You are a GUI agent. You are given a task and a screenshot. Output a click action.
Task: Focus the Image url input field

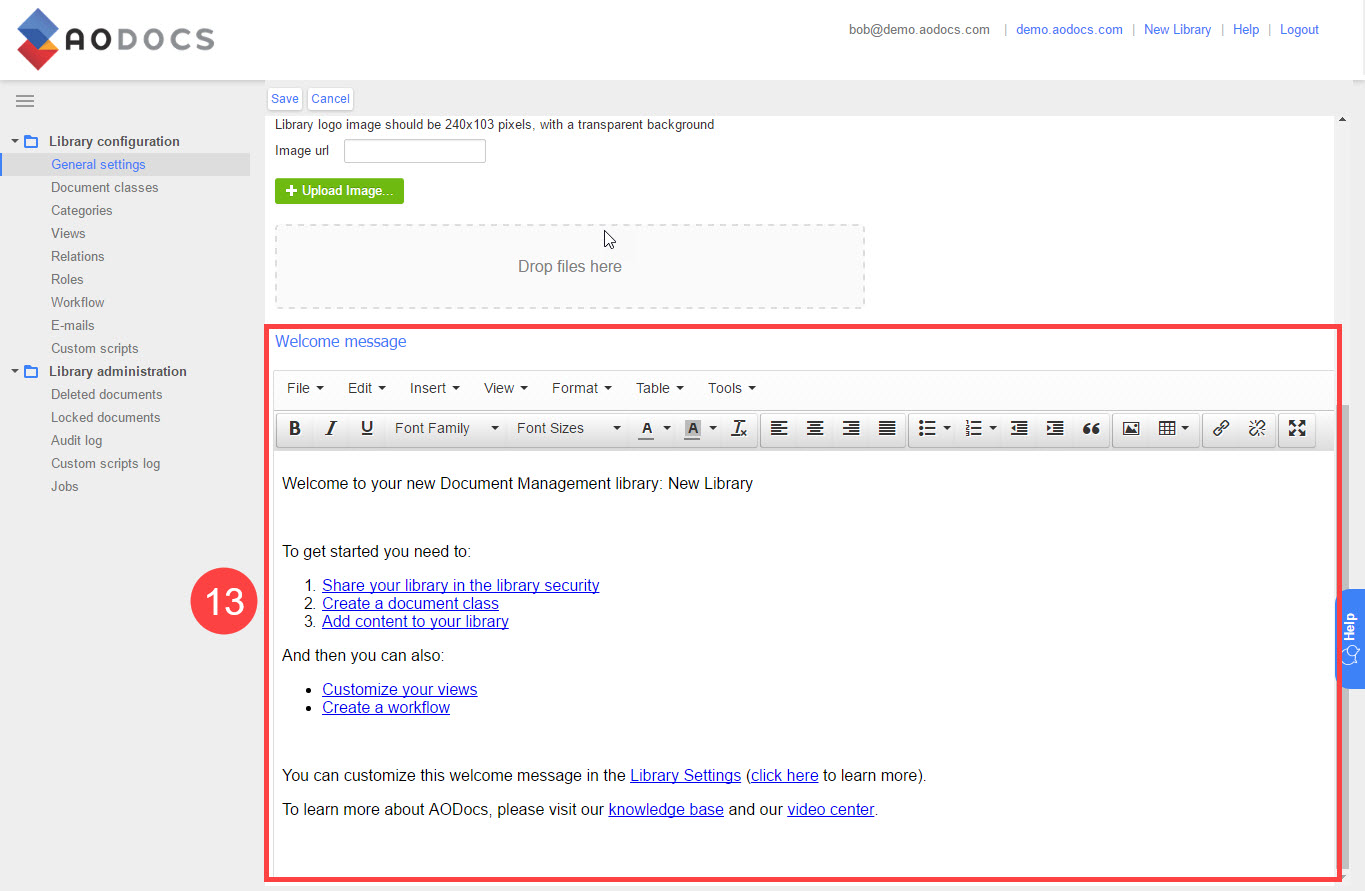point(415,151)
